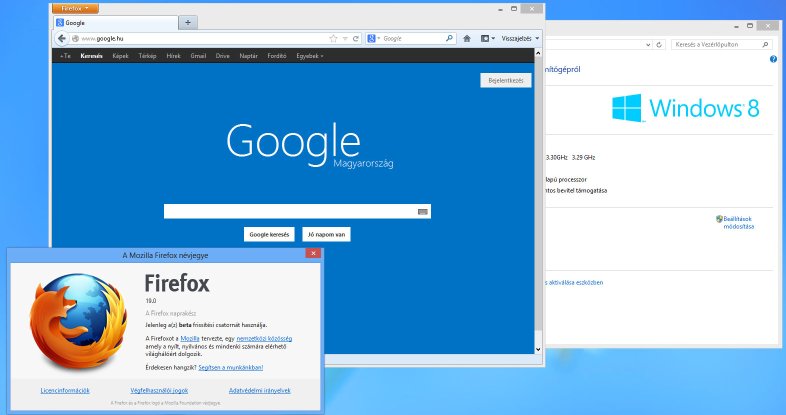This screenshot has height=415, width=786.
Task: Bookmark the page with the star icon
Action: tap(333, 39)
